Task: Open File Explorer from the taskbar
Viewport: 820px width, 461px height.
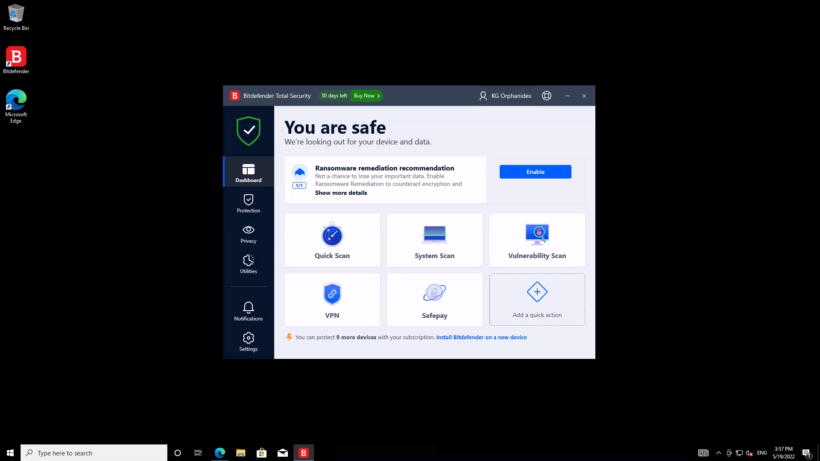Action: point(241,453)
